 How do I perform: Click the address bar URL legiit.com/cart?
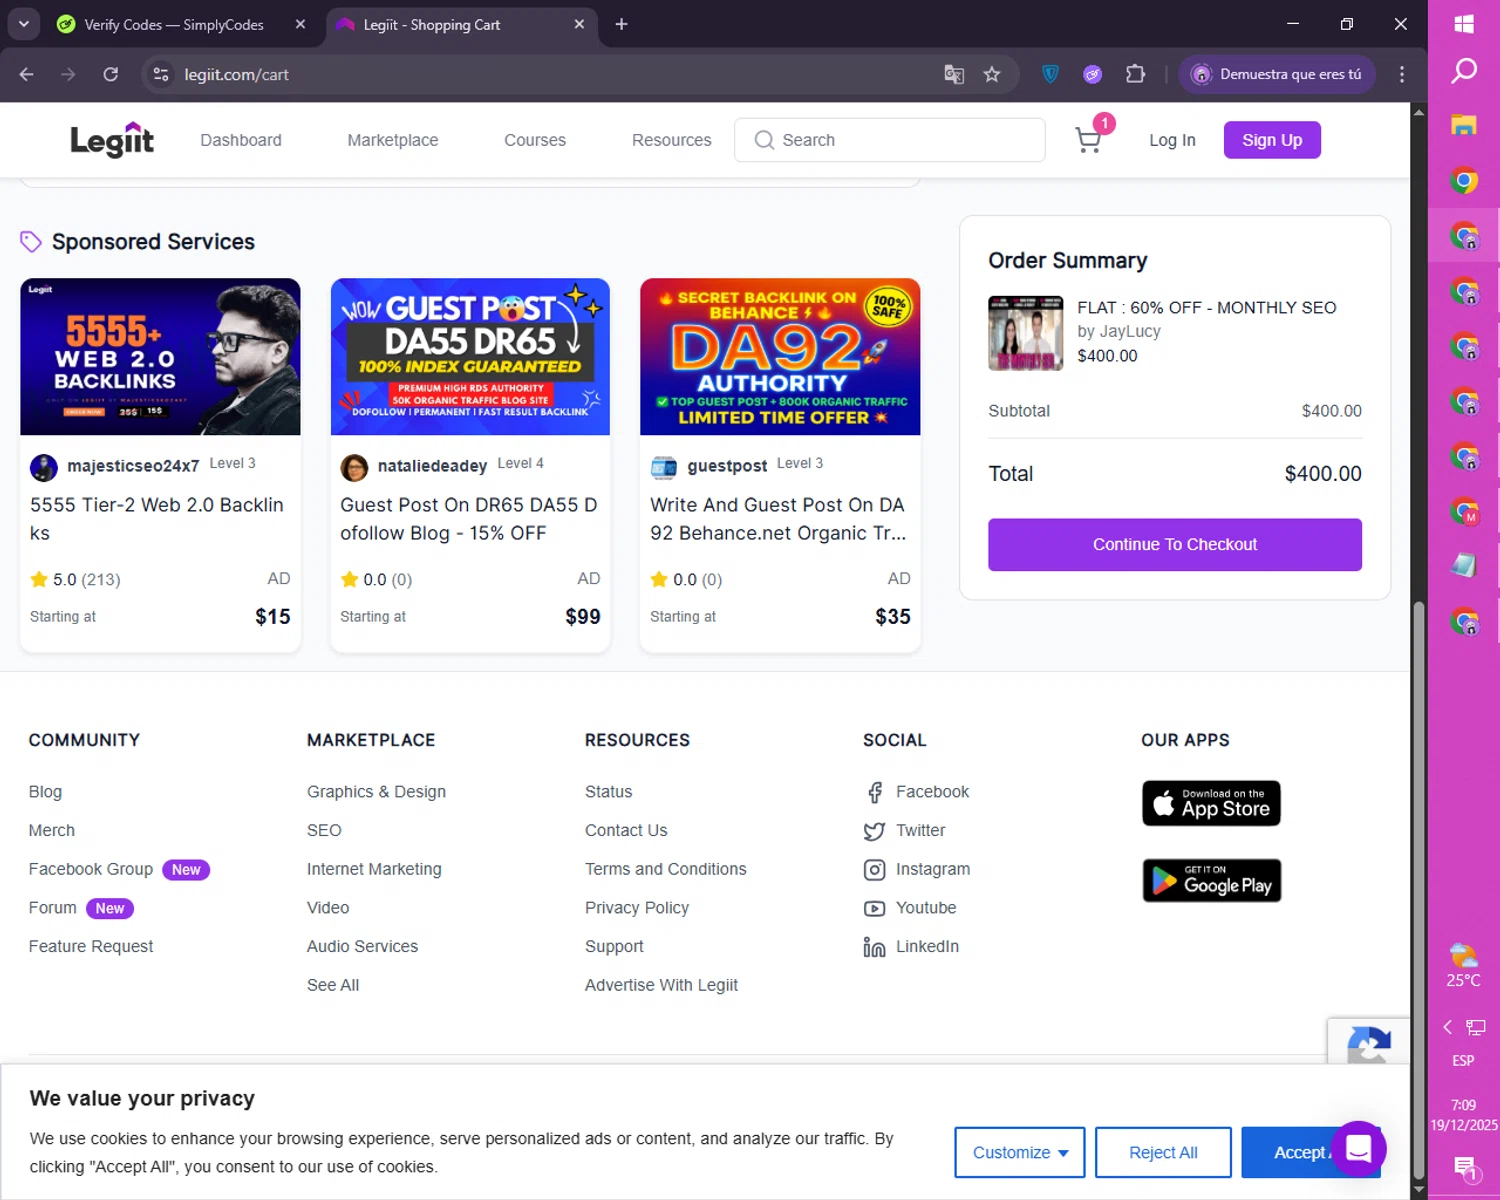coord(237,74)
